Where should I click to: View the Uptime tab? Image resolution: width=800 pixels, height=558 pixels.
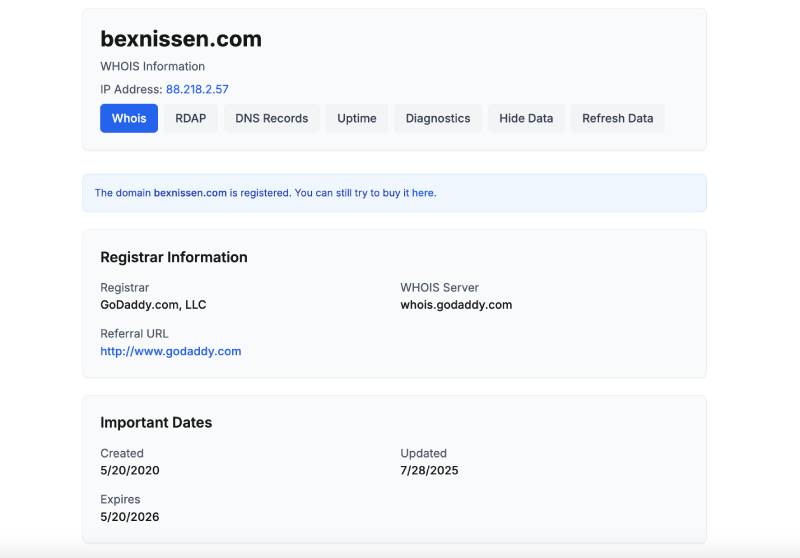pyautogui.click(x=356, y=118)
